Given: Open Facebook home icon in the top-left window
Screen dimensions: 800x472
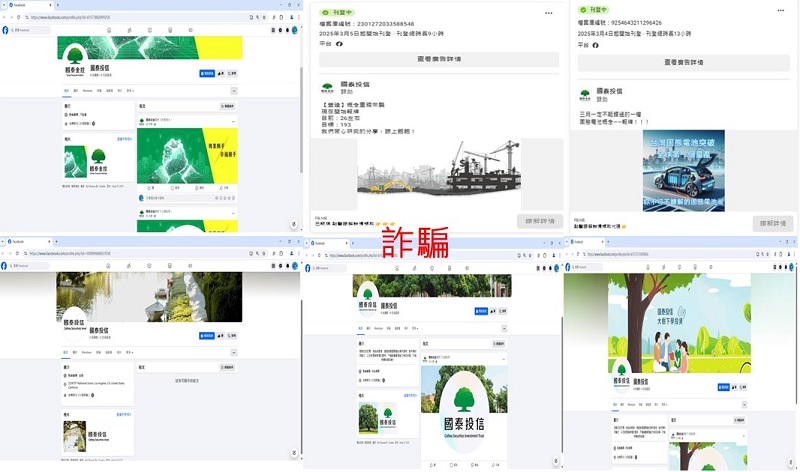Looking at the screenshot, I should pyautogui.click(x=109, y=30).
